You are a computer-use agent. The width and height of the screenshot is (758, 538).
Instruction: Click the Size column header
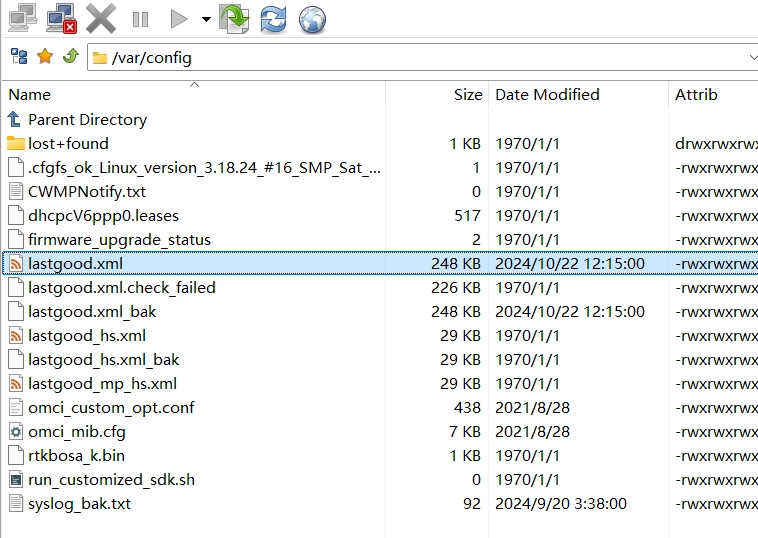(x=467, y=95)
